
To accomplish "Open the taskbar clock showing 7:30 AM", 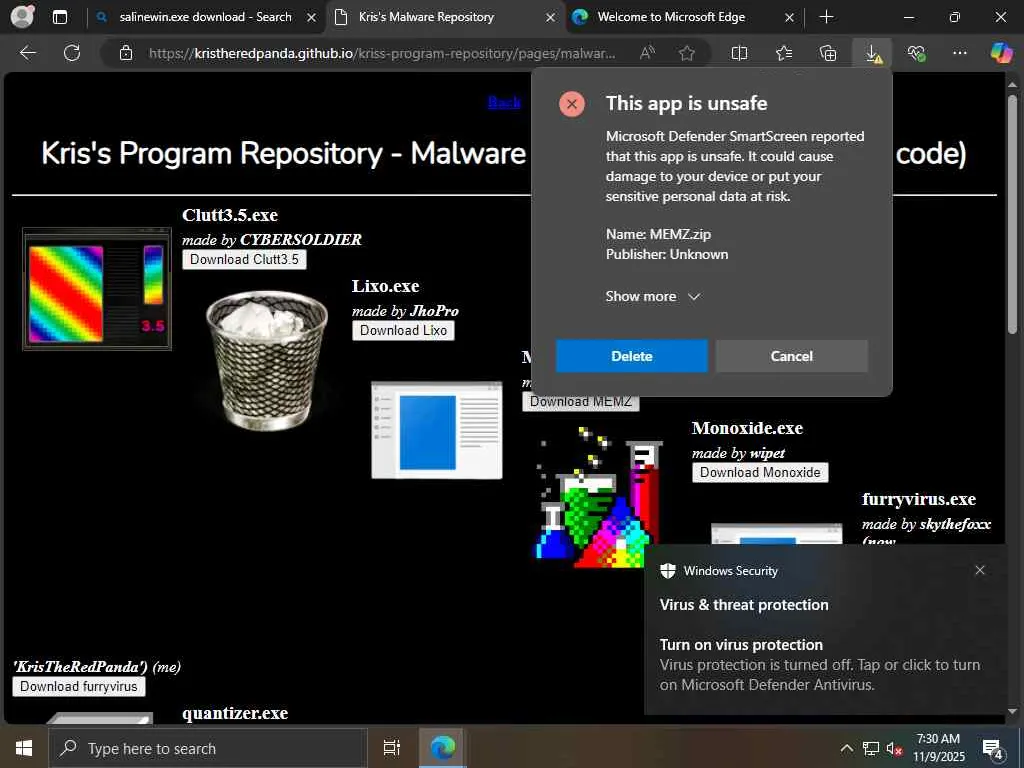I will coord(938,748).
